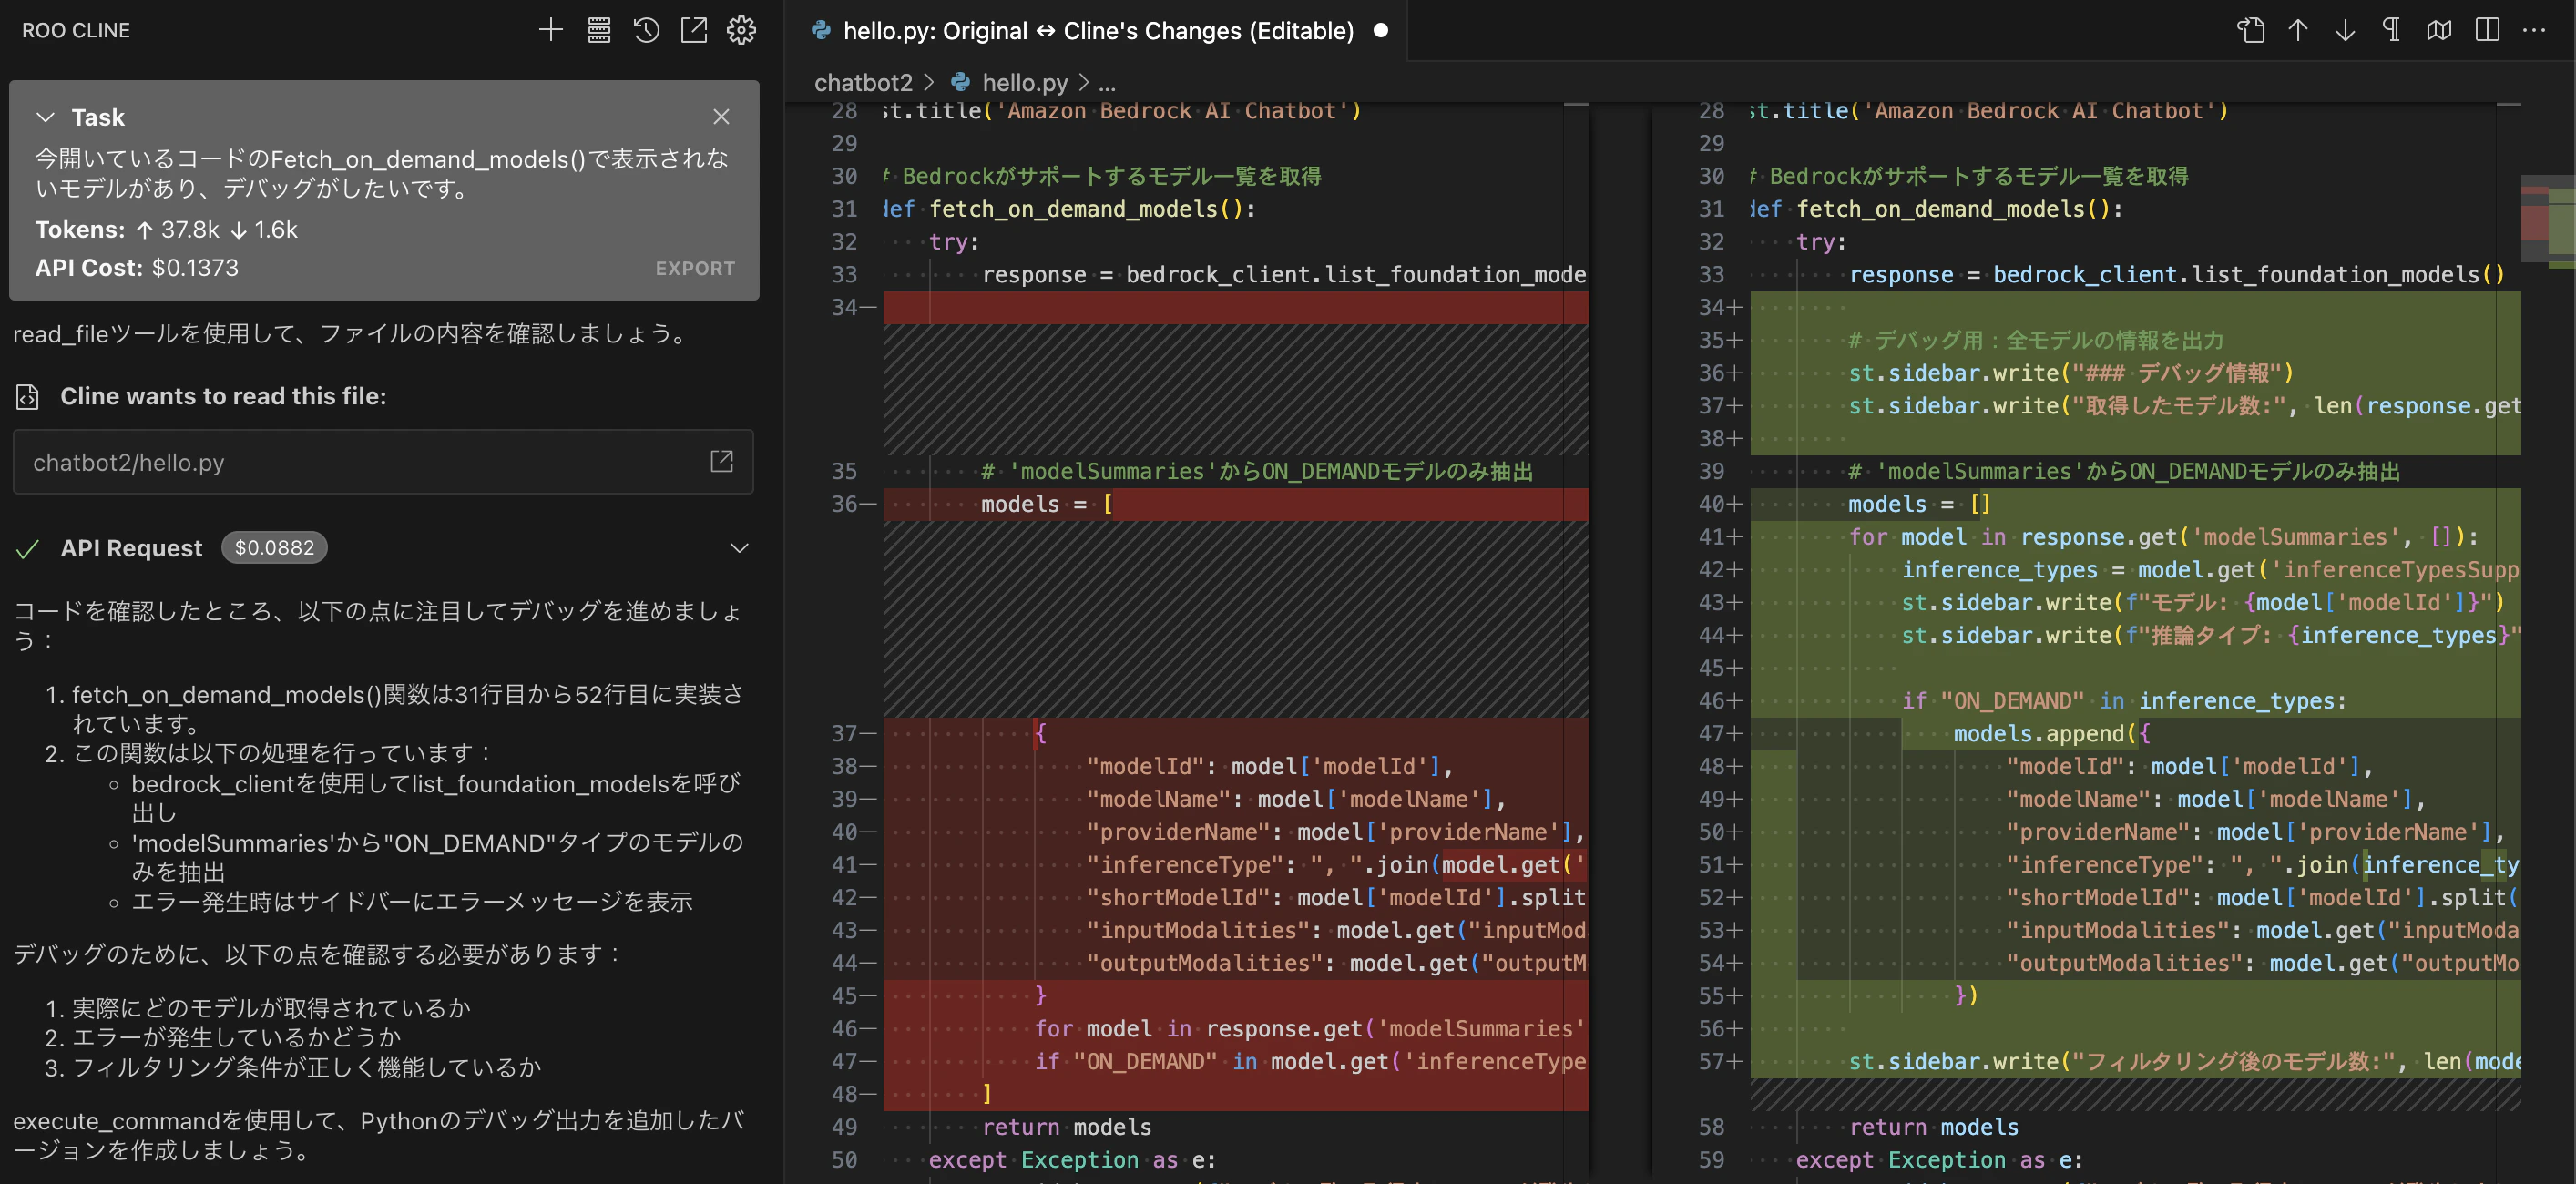The image size is (2576, 1184).
Task: Click the chatbot2/hello.py file path box
Action: pos(383,462)
